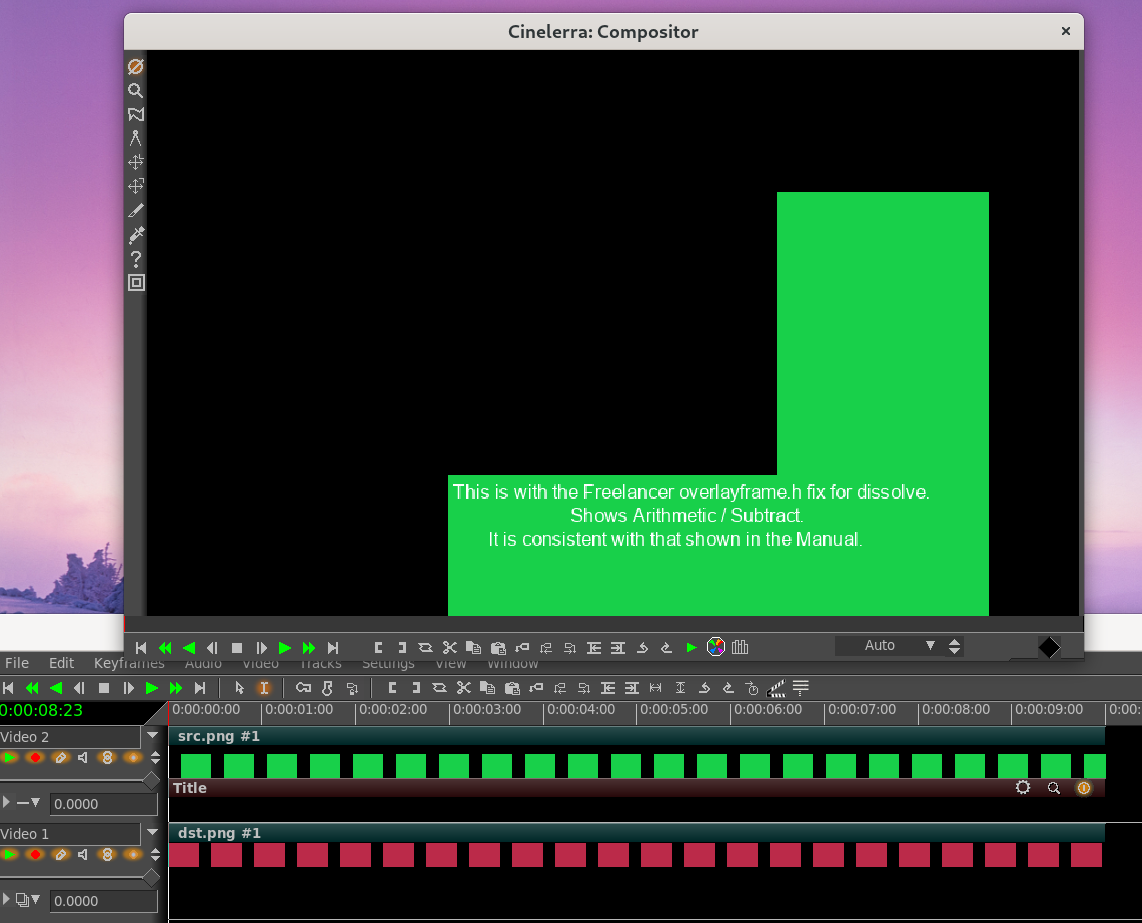This screenshot has width=1142, height=923.
Task: Open the Edit menu
Action: (62, 663)
